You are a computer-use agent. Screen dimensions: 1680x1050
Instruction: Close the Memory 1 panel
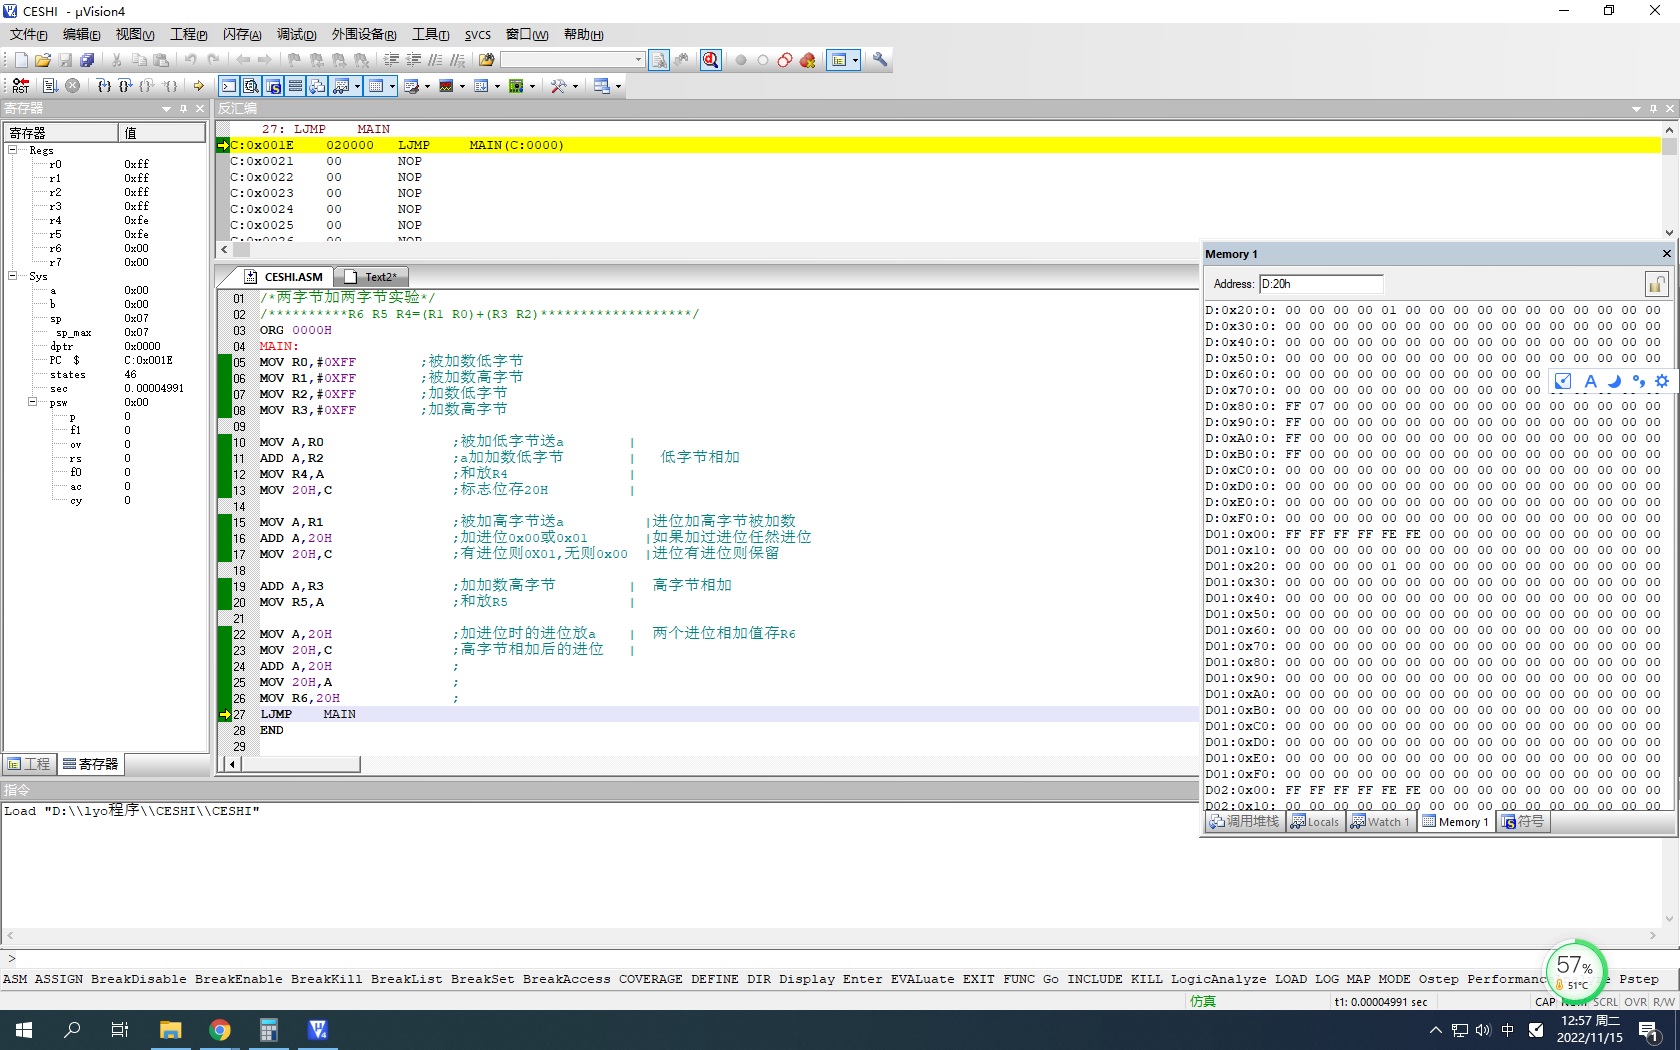click(x=1666, y=254)
